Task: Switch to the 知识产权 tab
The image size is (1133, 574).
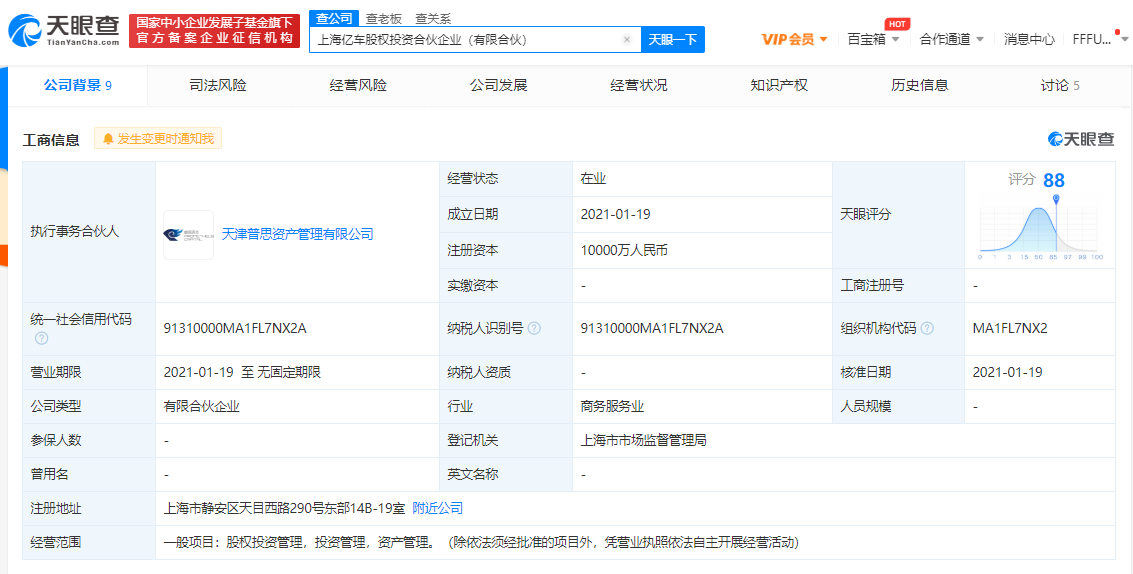Action: (x=779, y=85)
